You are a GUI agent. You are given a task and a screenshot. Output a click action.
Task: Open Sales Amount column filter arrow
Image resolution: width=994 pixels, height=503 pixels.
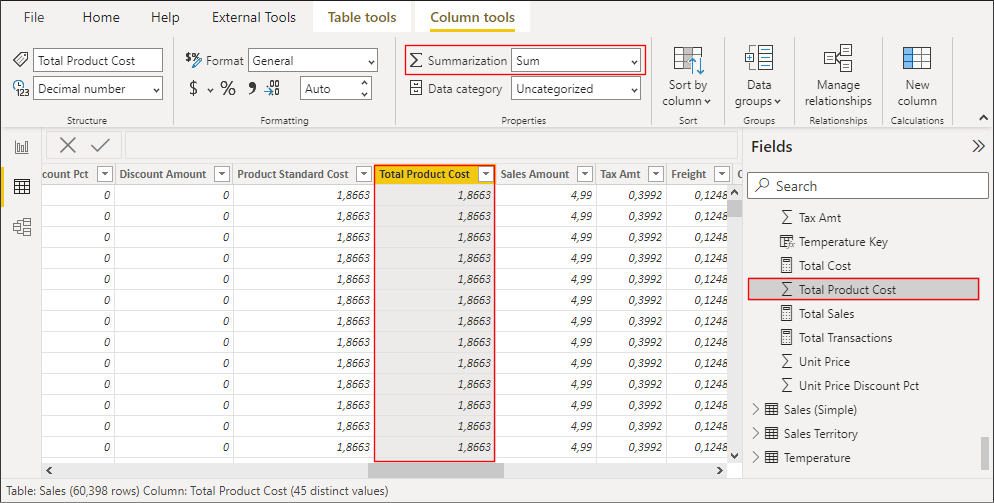[x=585, y=174]
